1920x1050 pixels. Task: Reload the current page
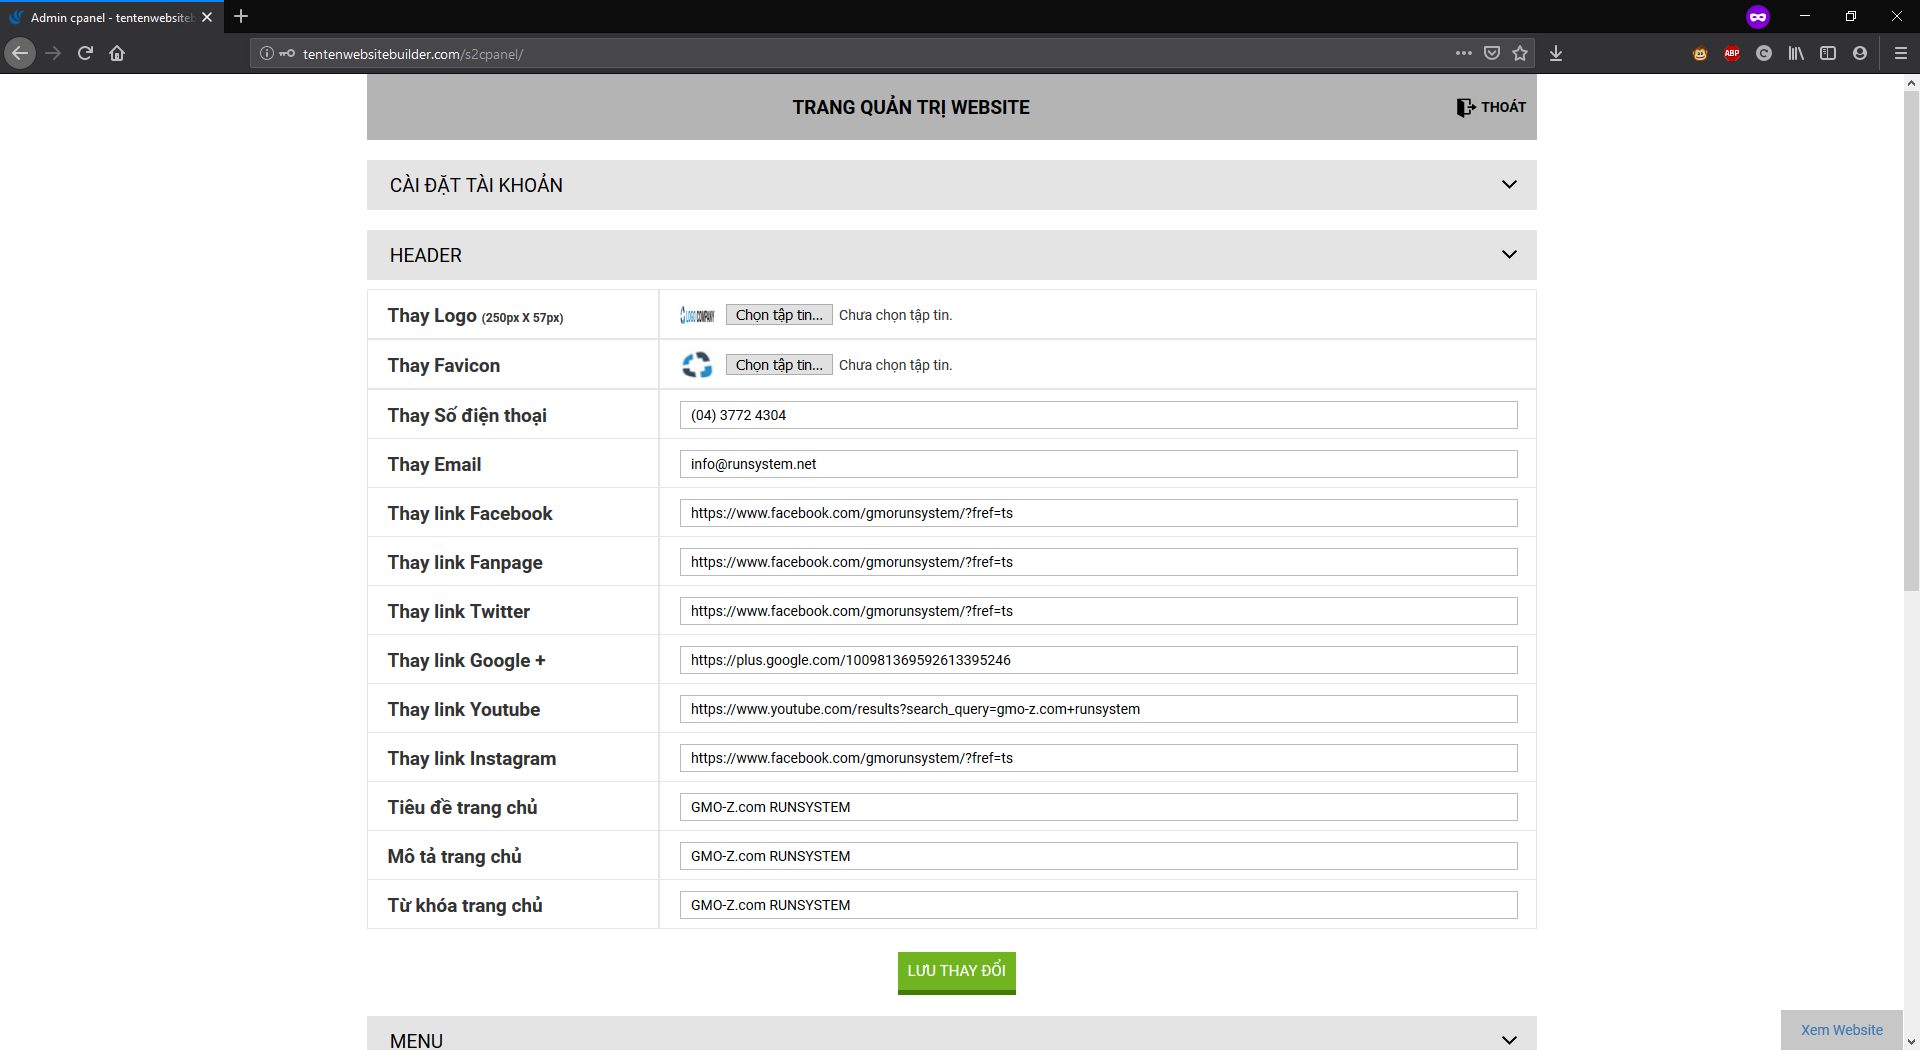tap(85, 53)
